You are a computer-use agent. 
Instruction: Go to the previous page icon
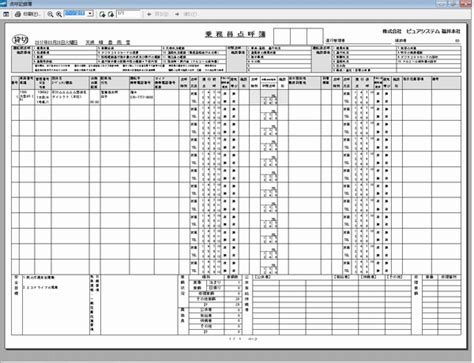coord(102,14)
